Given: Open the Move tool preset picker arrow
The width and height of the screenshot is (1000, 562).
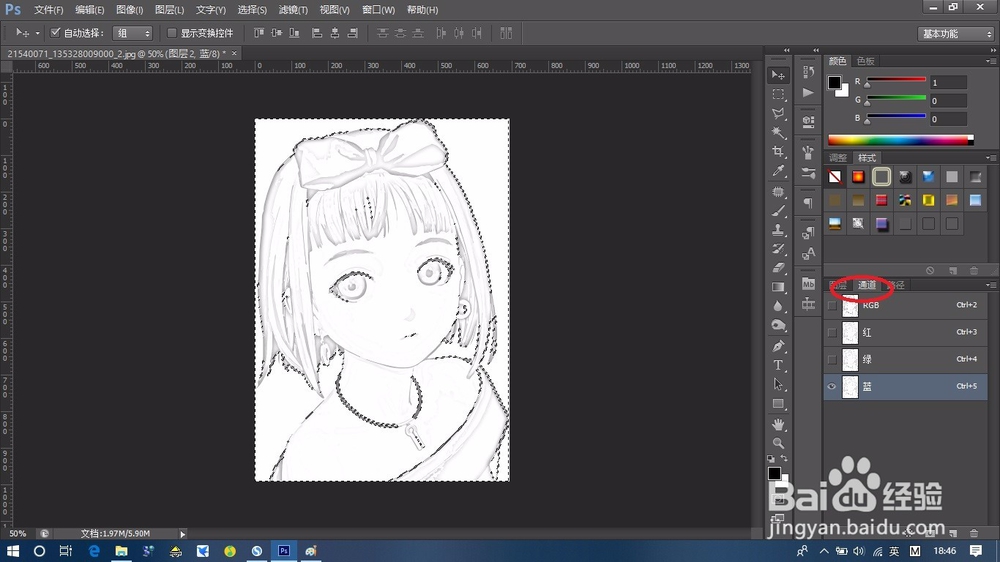Looking at the screenshot, I should point(37,33).
